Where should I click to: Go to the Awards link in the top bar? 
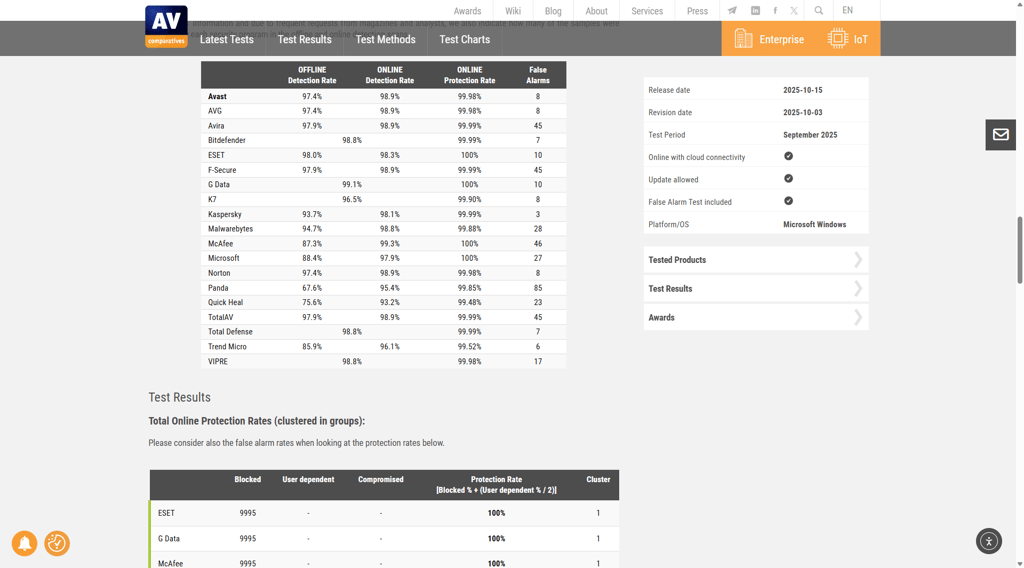468,11
